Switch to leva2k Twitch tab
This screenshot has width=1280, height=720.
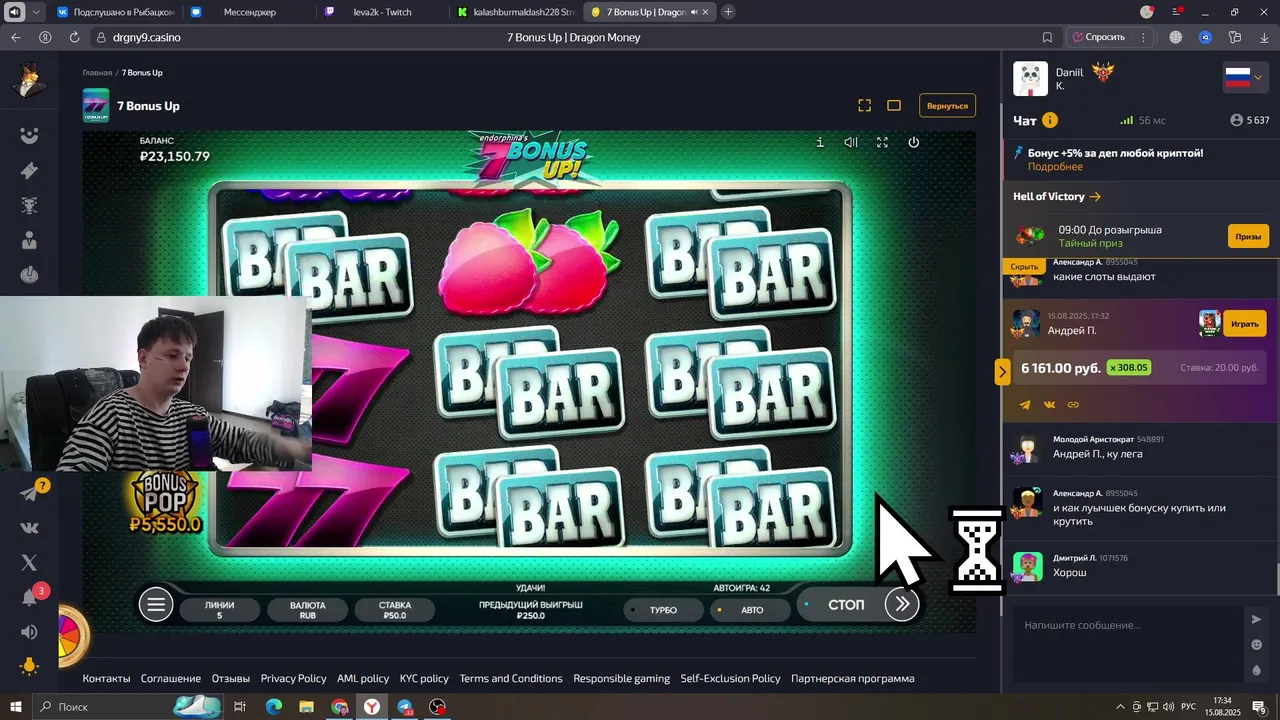[x=382, y=12]
